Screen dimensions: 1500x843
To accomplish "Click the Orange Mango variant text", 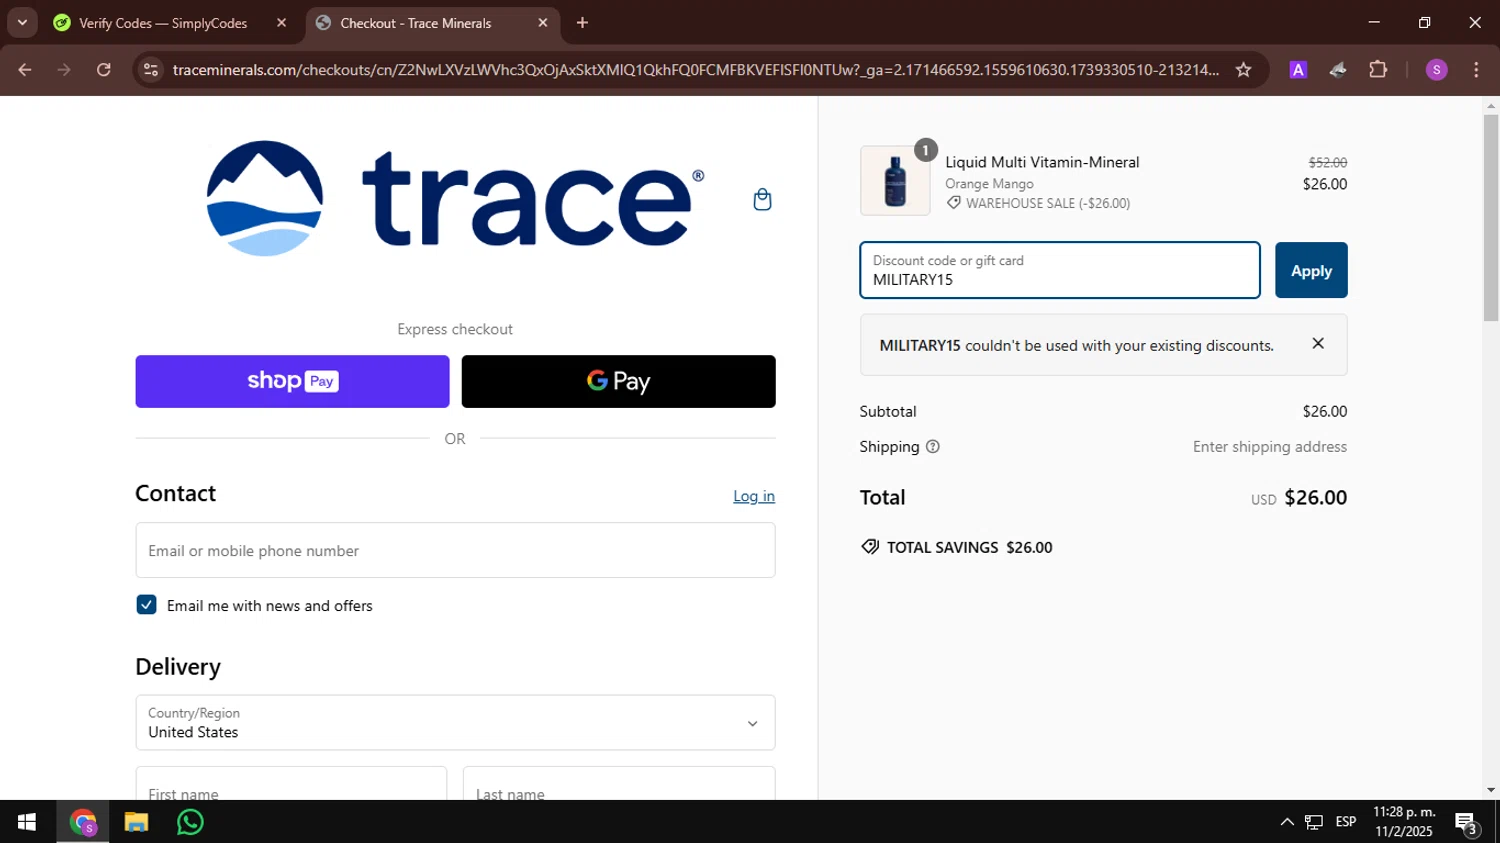I will (989, 184).
